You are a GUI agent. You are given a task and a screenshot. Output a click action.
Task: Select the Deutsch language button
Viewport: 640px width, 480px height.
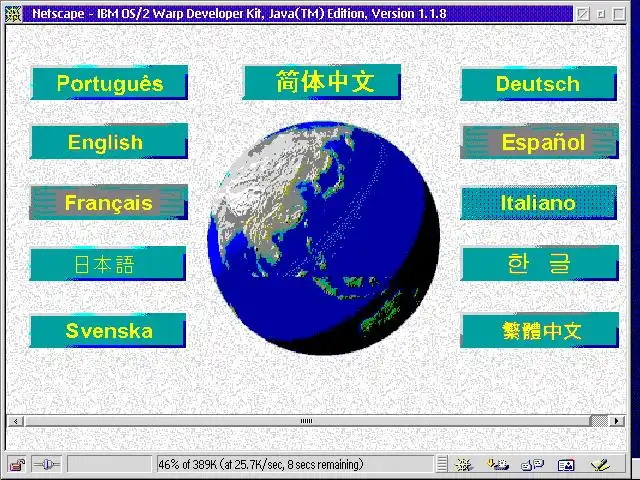pyautogui.click(x=539, y=84)
